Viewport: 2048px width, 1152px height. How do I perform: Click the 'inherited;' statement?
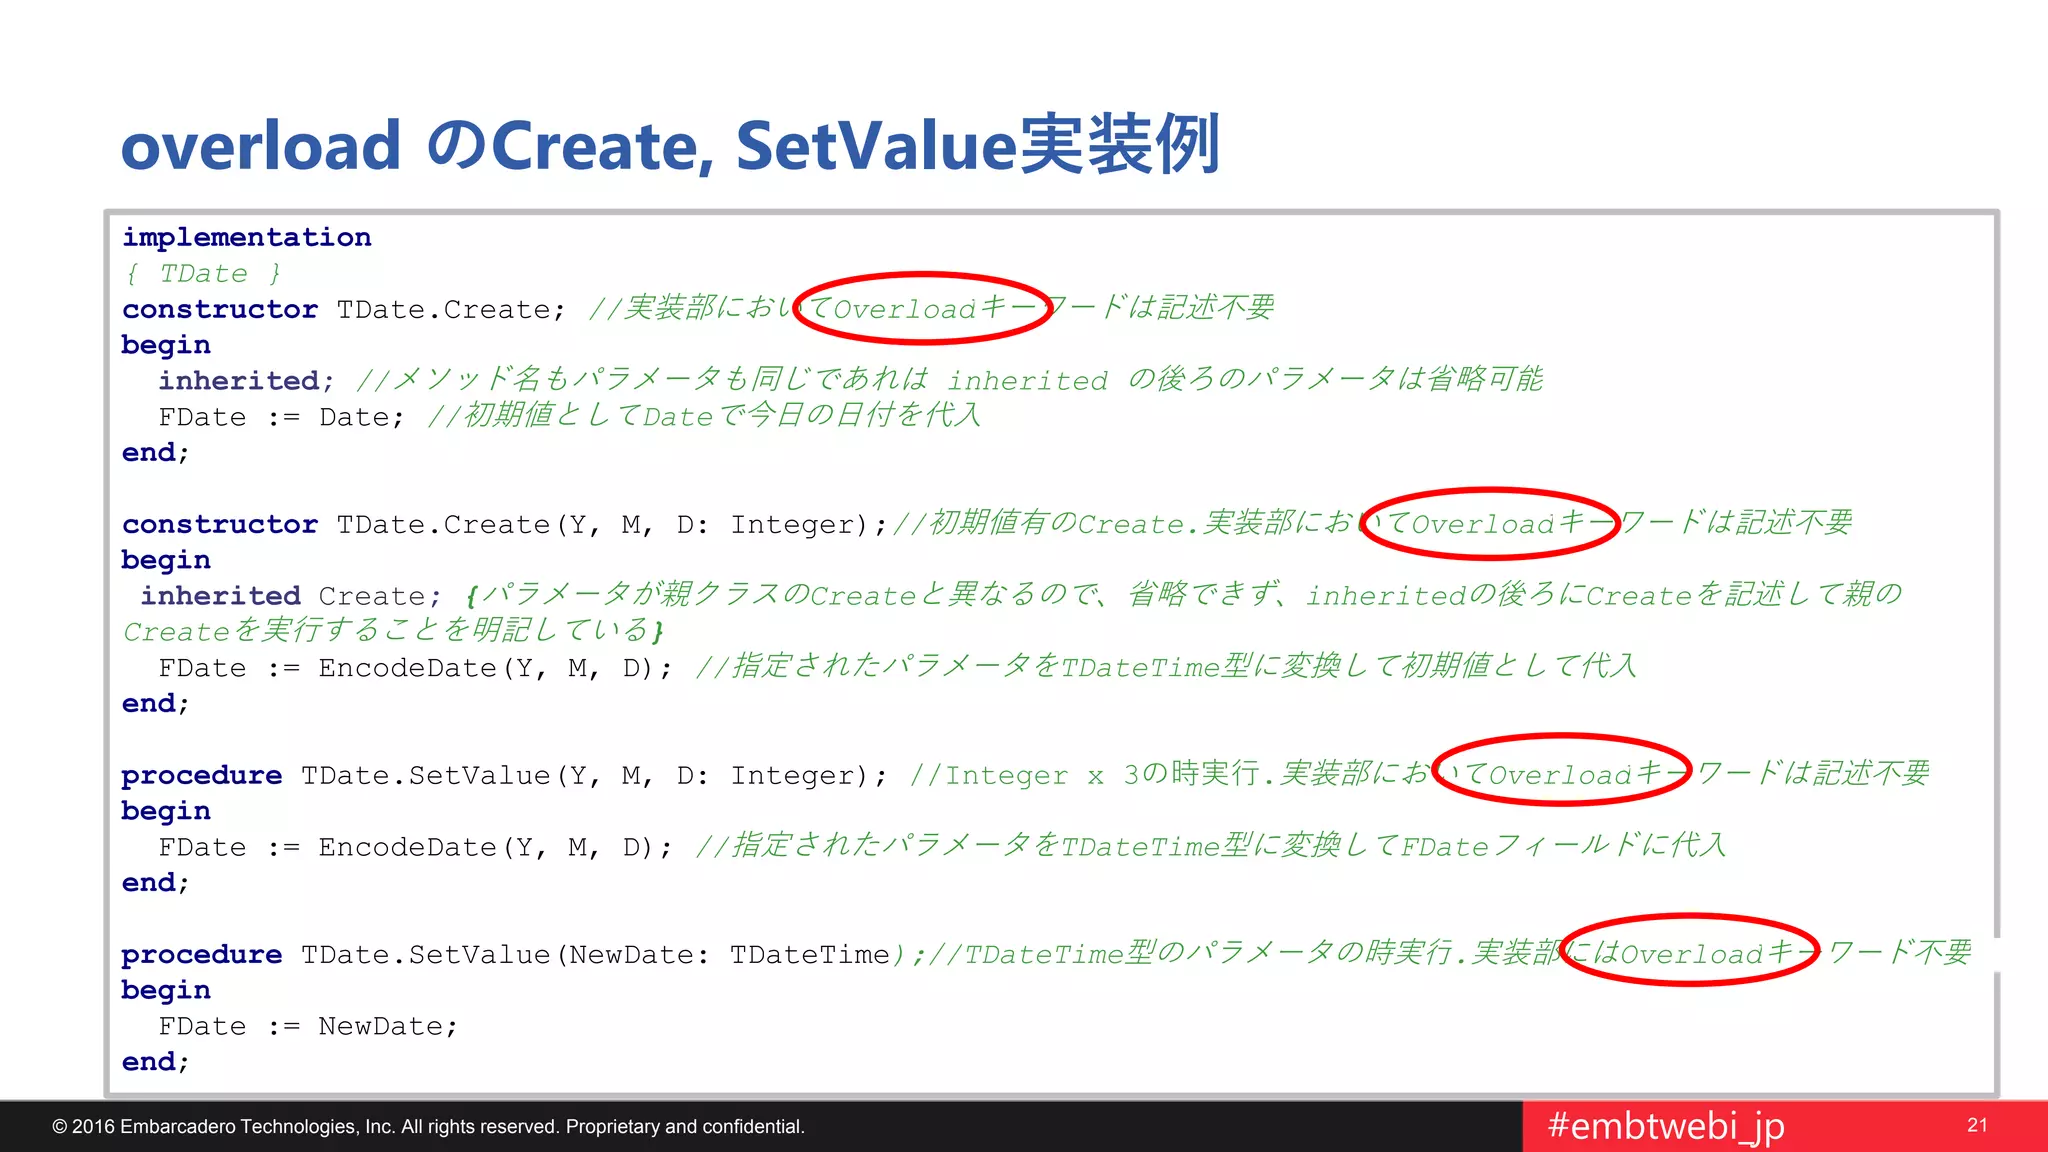coord(245,381)
